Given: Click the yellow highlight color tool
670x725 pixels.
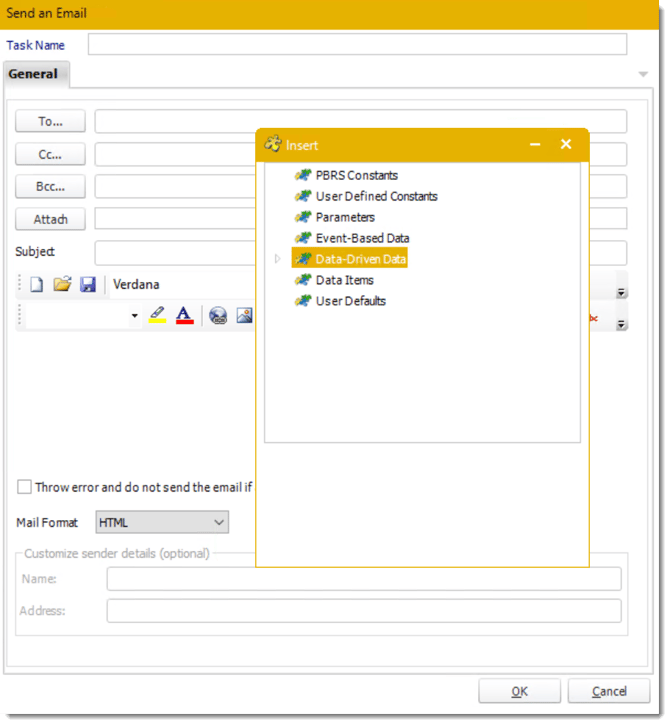Looking at the screenshot, I should point(157,315).
